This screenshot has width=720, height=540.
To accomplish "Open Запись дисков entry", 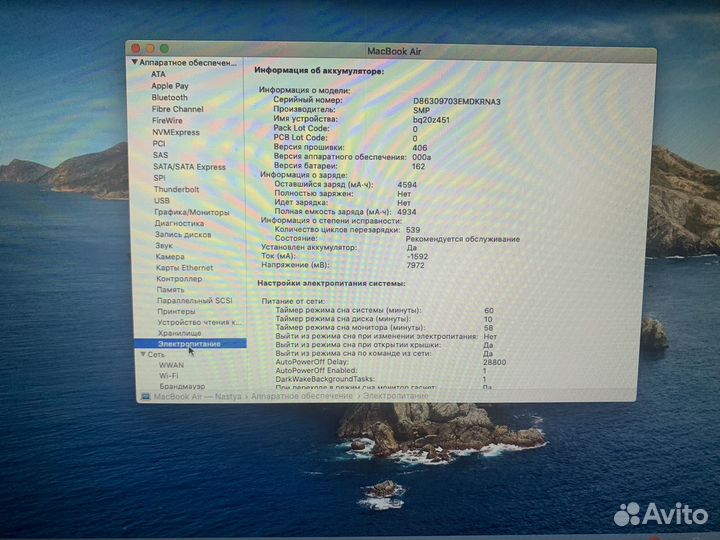I will coord(183,234).
